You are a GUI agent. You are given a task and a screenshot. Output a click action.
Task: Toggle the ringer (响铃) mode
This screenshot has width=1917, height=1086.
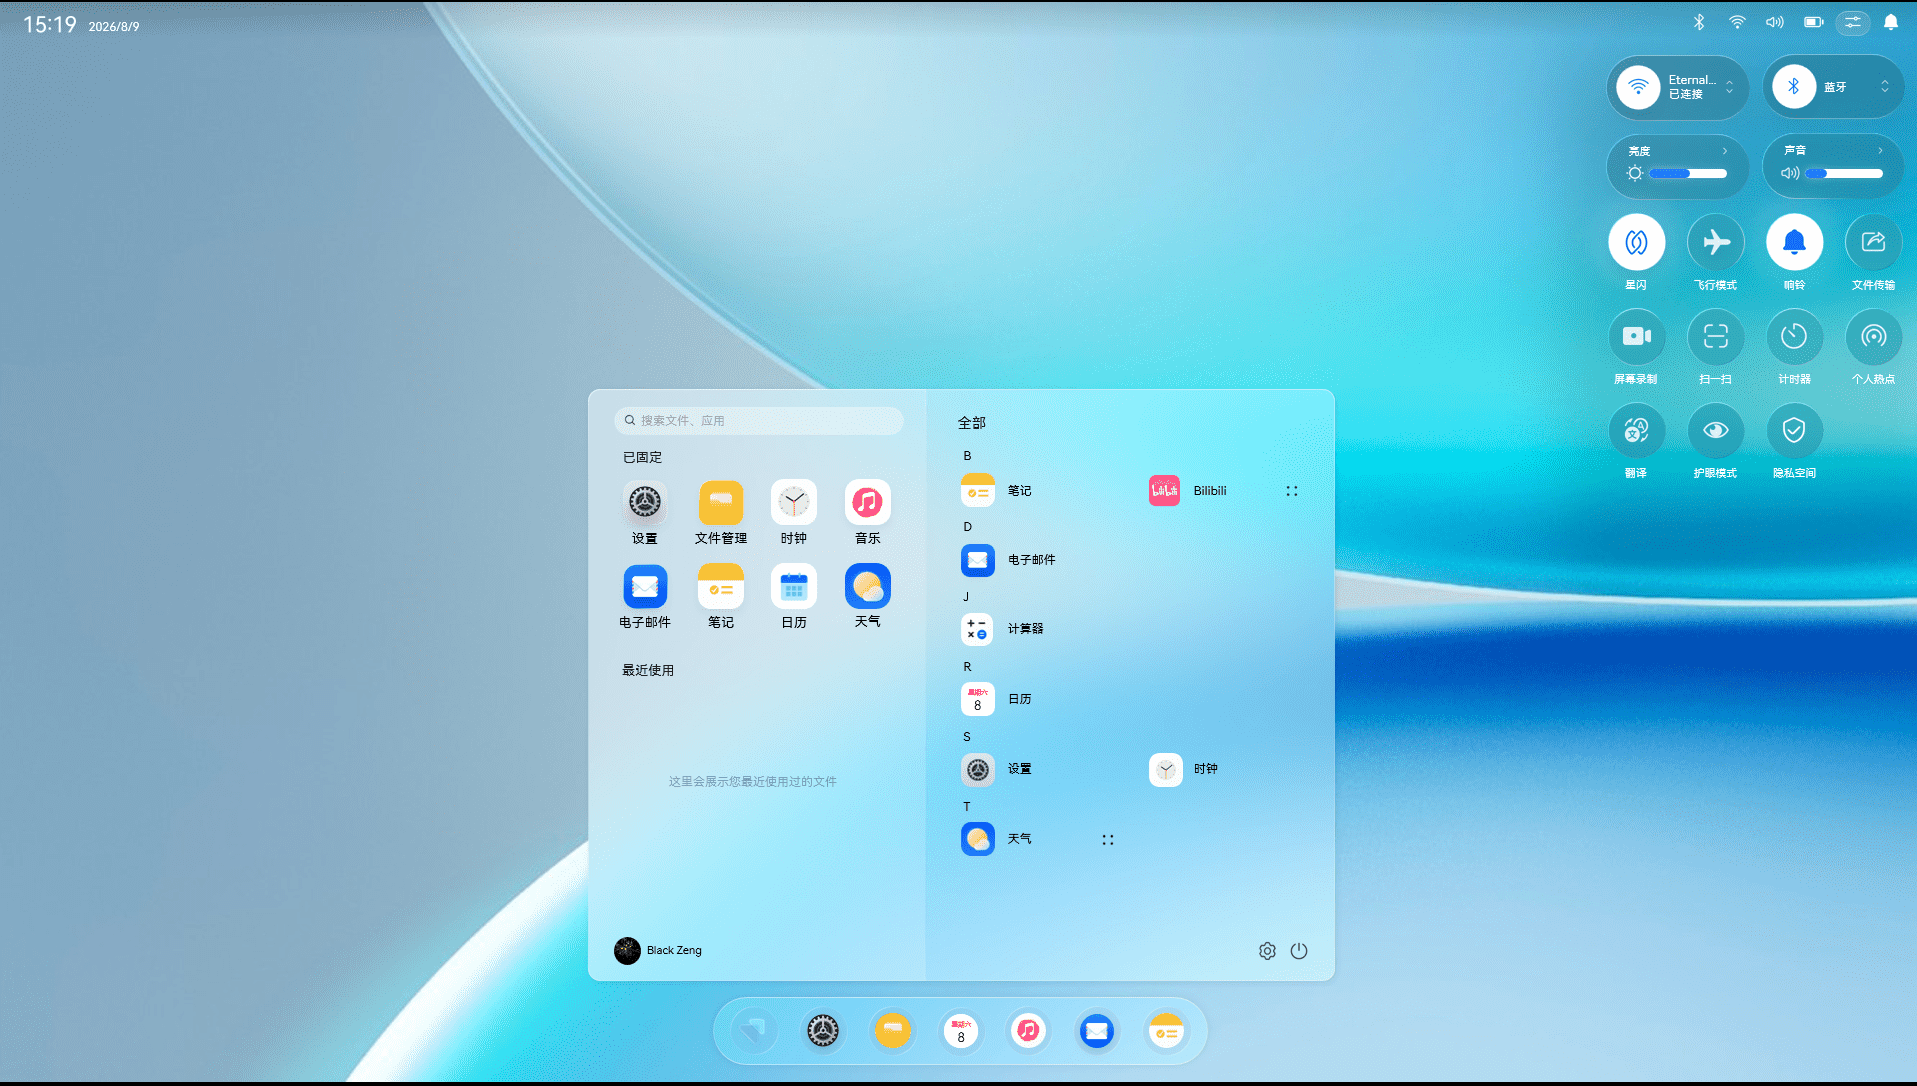(1795, 242)
